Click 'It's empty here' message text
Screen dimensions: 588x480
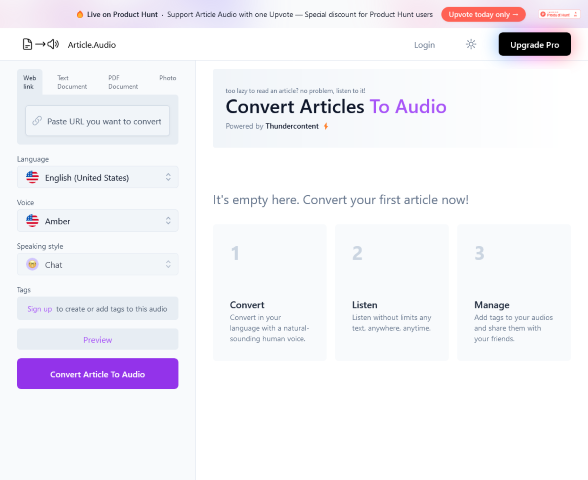tap(340, 200)
